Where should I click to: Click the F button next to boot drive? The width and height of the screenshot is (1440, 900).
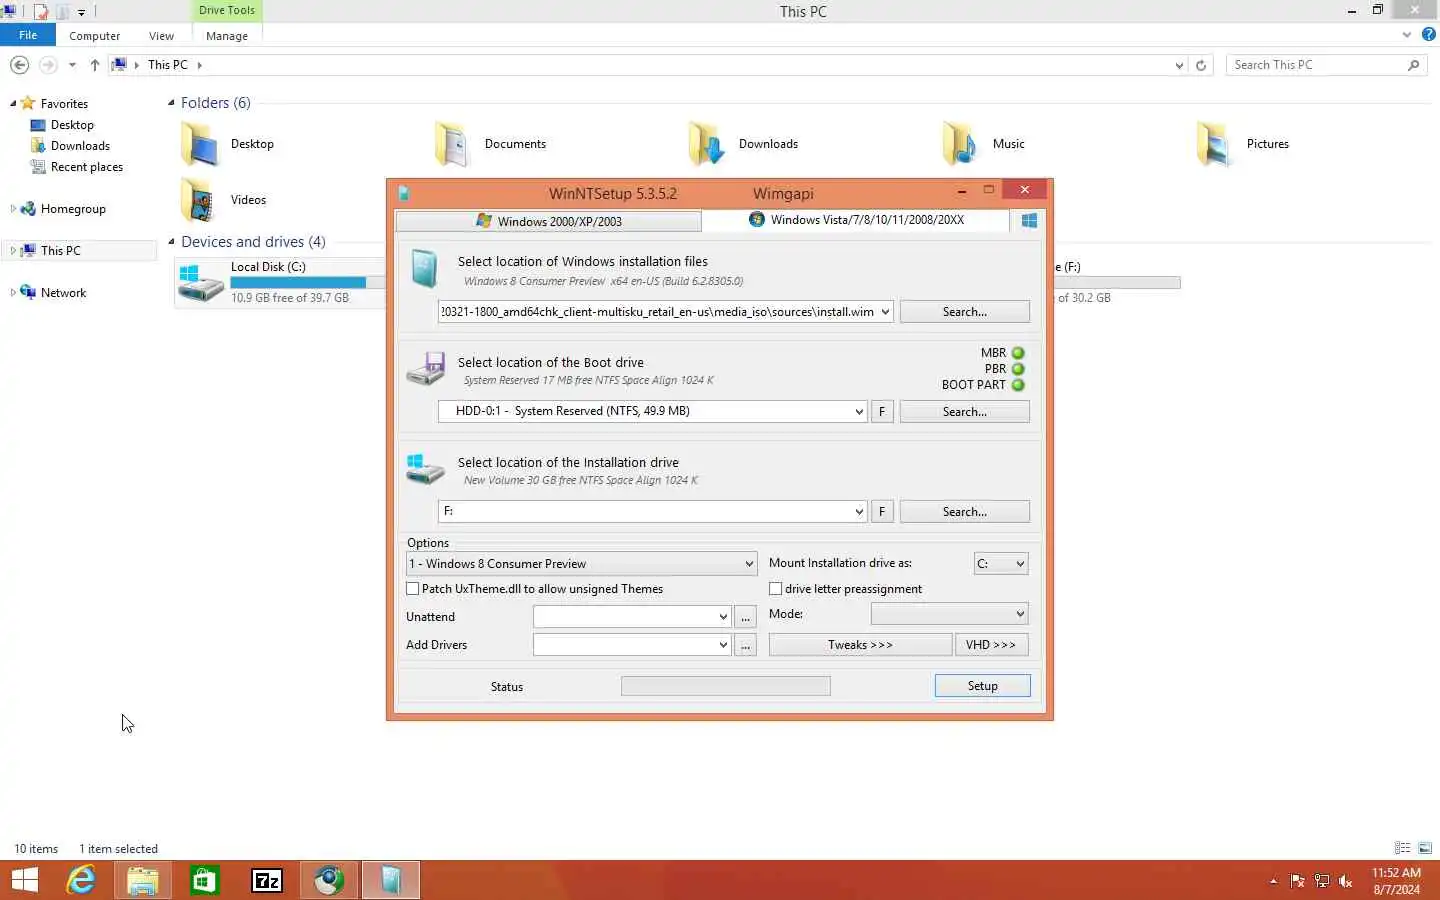[882, 412]
